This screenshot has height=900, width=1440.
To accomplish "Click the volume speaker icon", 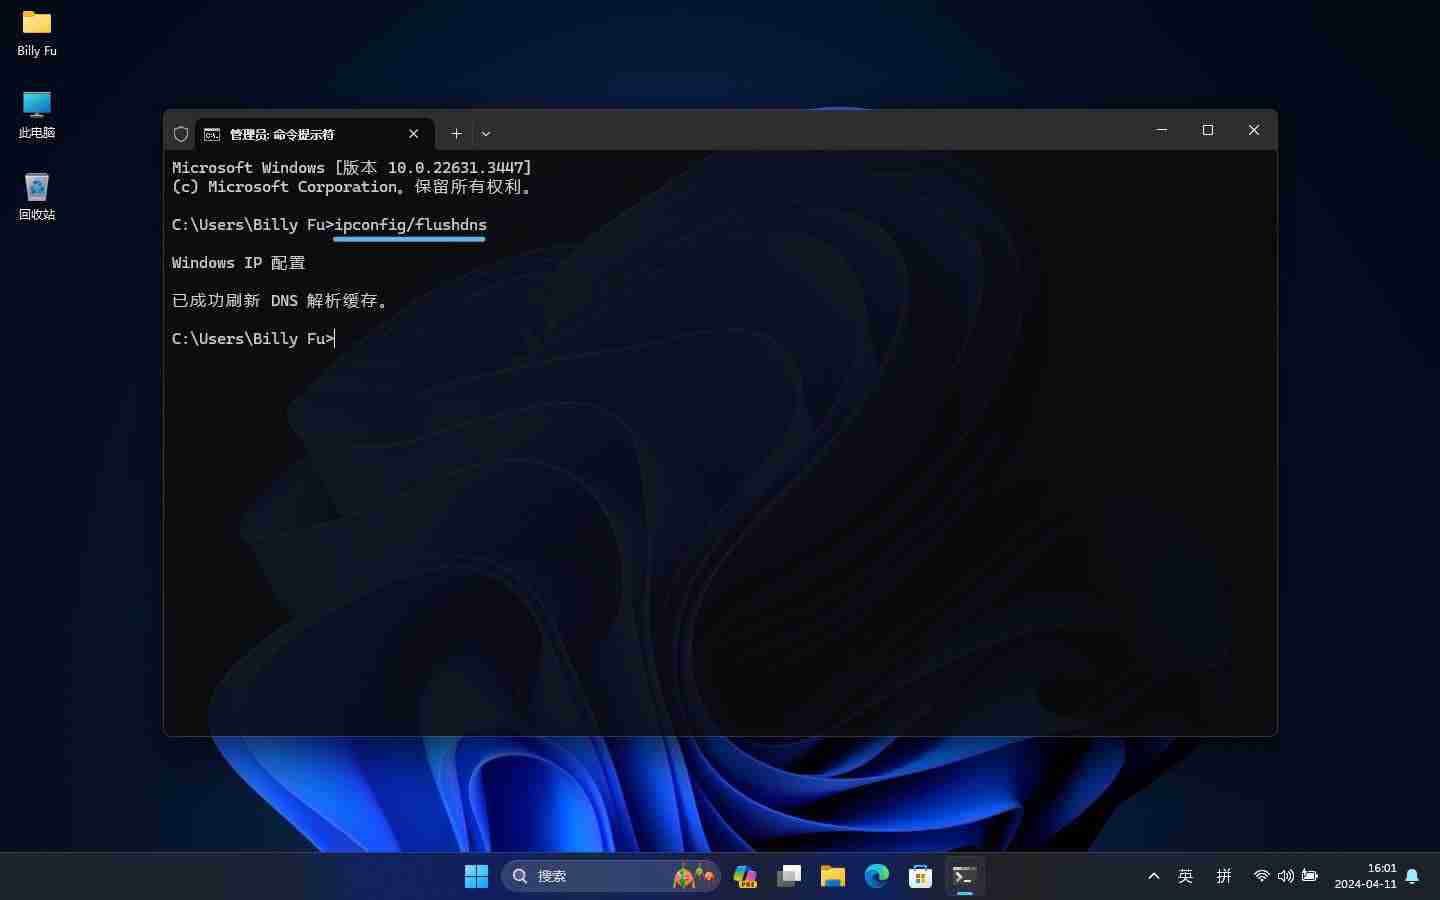I will coord(1285,876).
